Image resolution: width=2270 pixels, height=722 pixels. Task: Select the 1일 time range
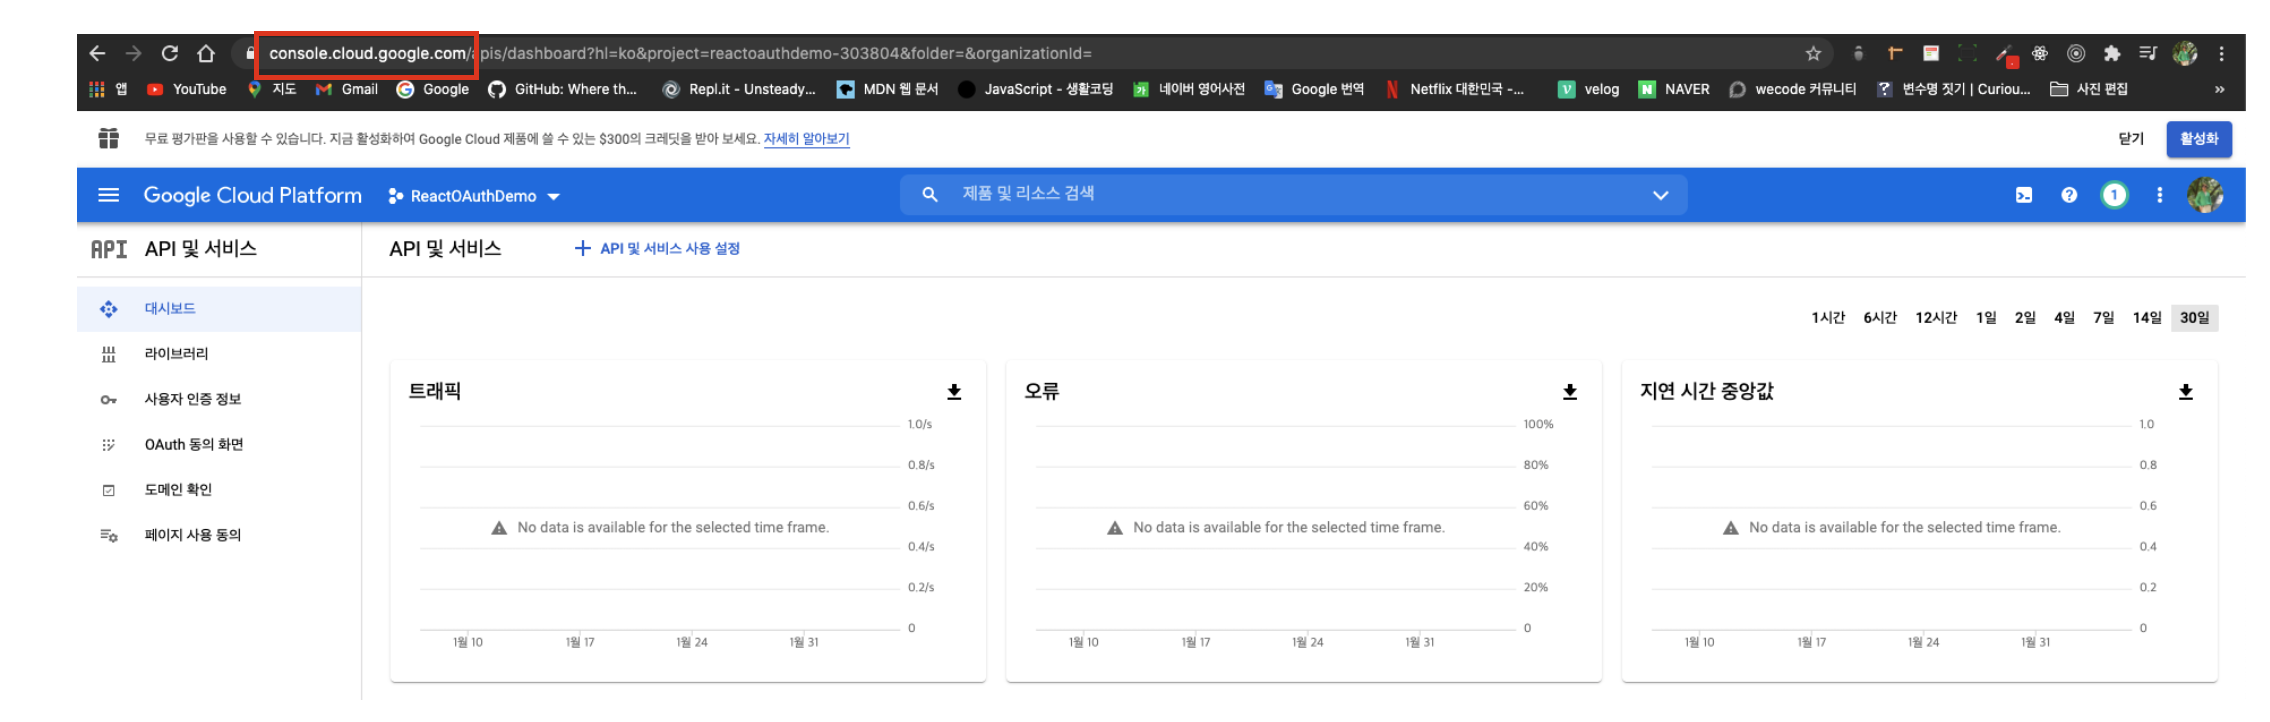coord(1986,317)
